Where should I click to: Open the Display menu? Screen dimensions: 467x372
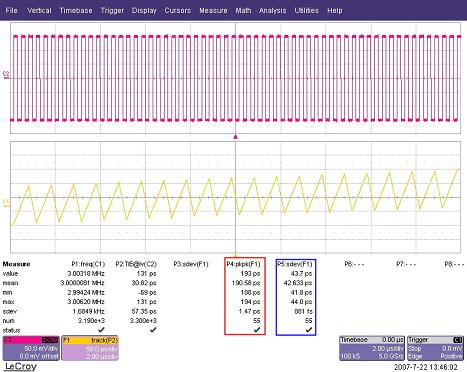coord(144,10)
